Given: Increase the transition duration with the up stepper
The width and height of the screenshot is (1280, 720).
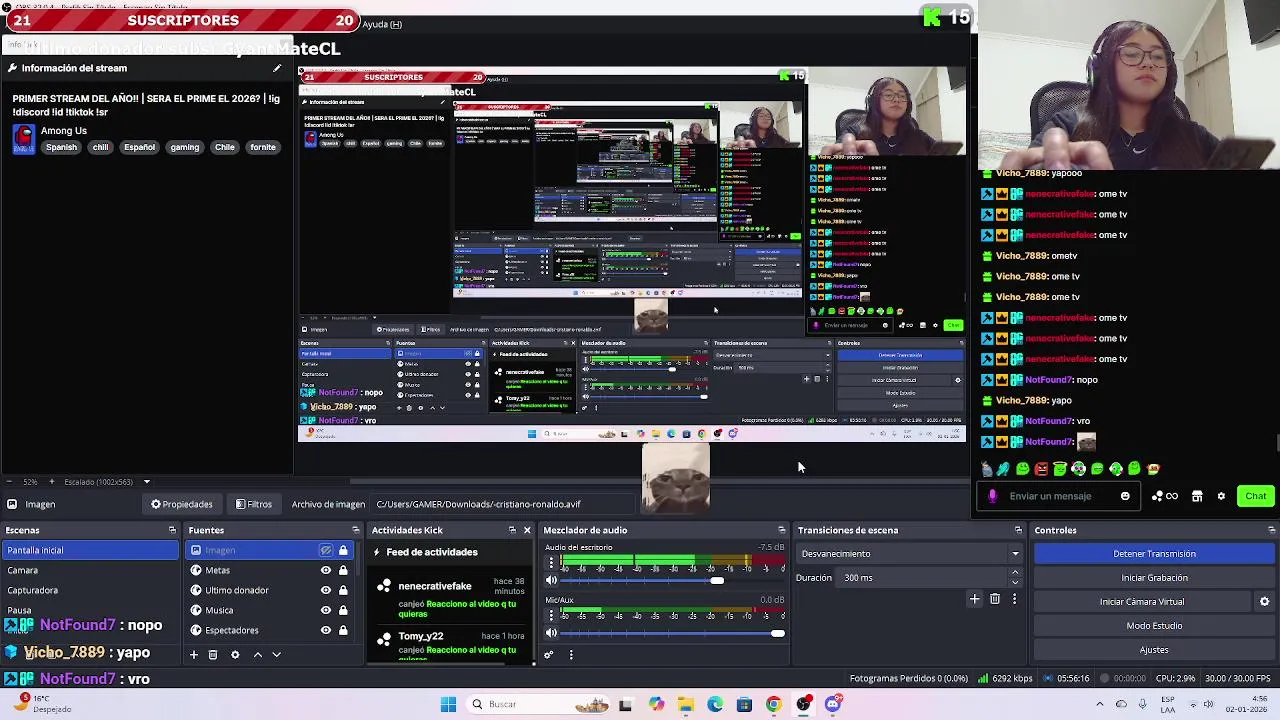Looking at the screenshot, I should (1015, 573).
